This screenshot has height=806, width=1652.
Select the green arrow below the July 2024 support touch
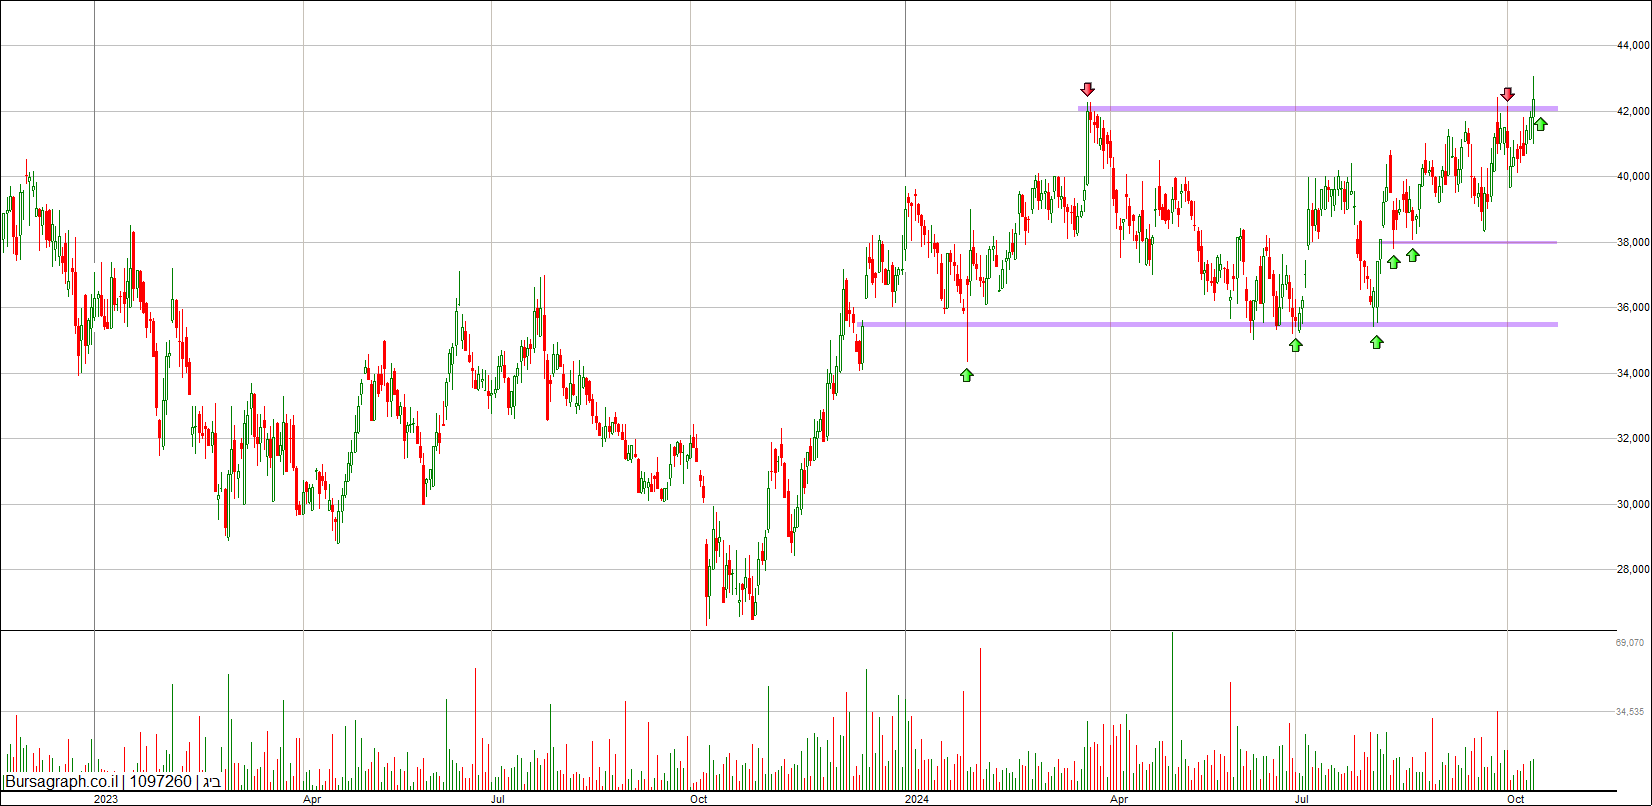click(x=1296, y=345)
